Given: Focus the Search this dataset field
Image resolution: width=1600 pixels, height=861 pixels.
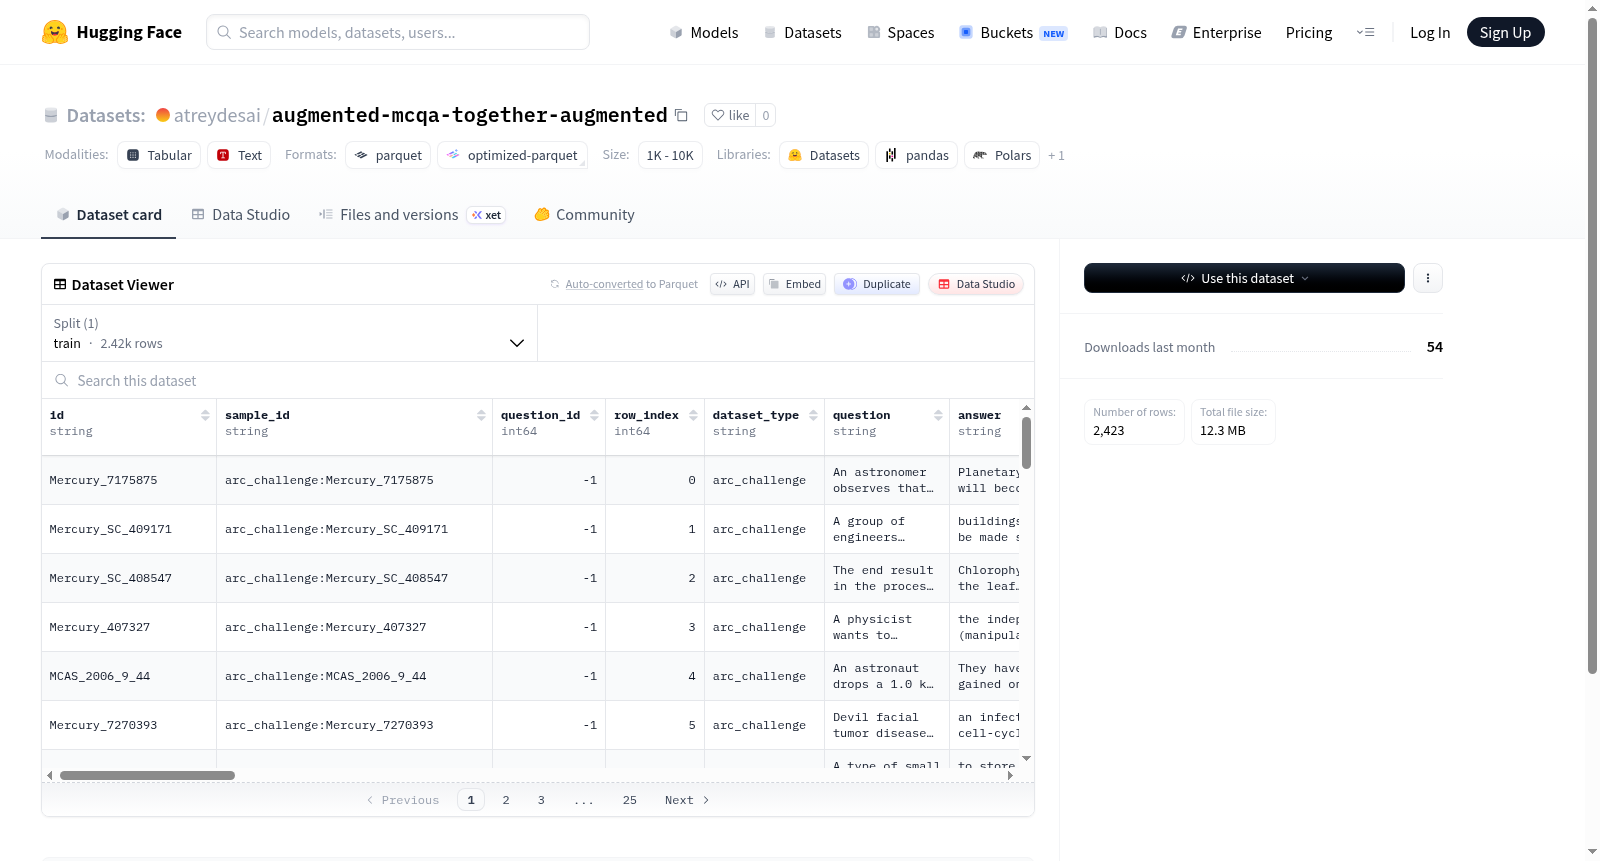Looking at the screenshot, I should pos(538,380).
